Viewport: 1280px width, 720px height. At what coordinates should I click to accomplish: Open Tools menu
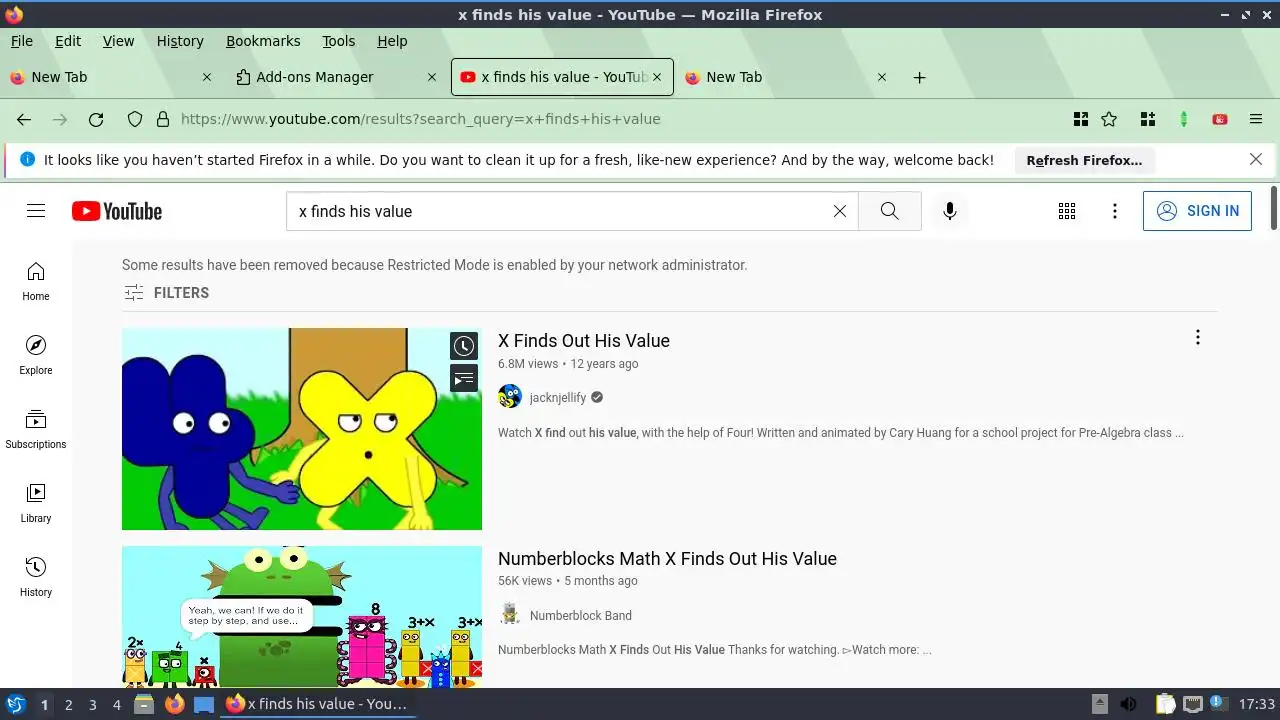[339, 41]
